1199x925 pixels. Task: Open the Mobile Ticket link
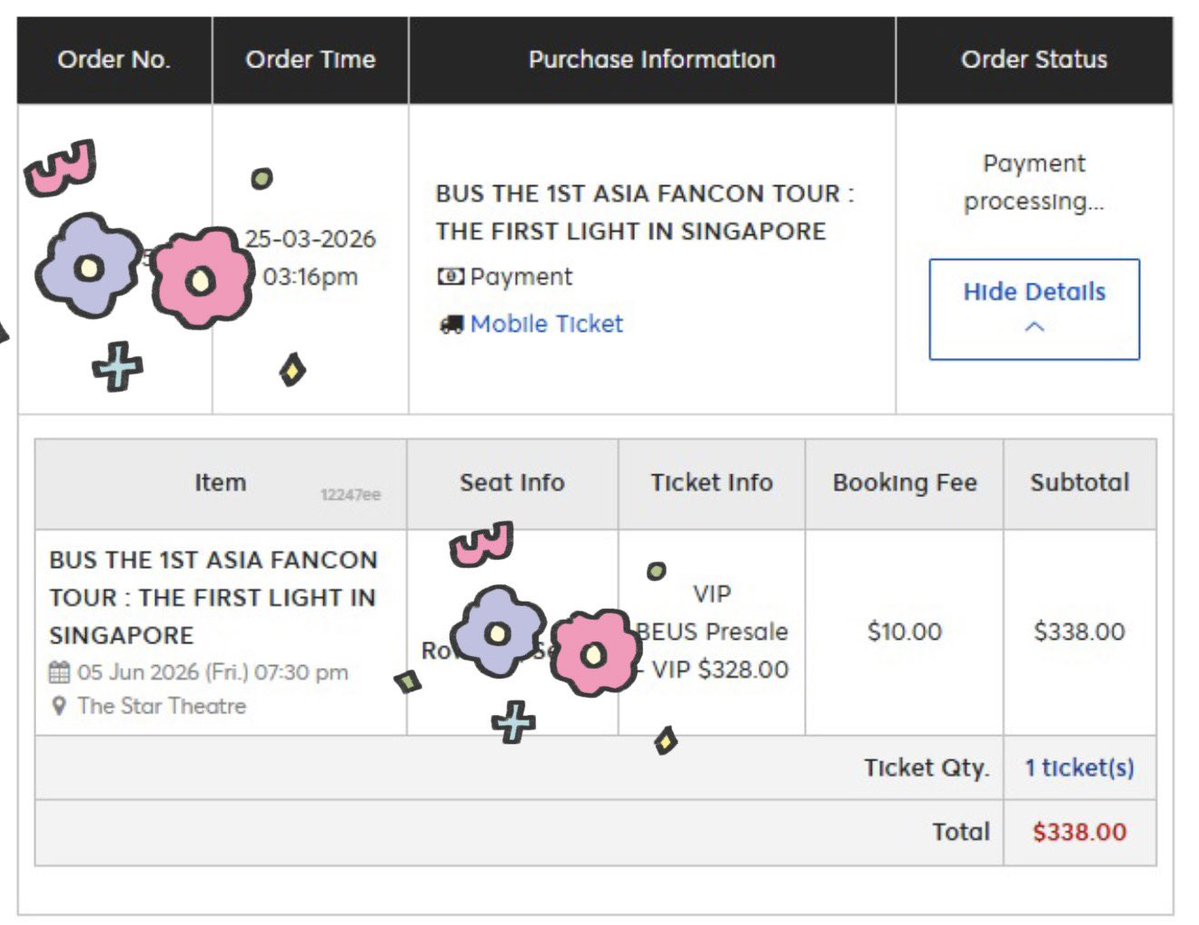click(x=546, y=324)
